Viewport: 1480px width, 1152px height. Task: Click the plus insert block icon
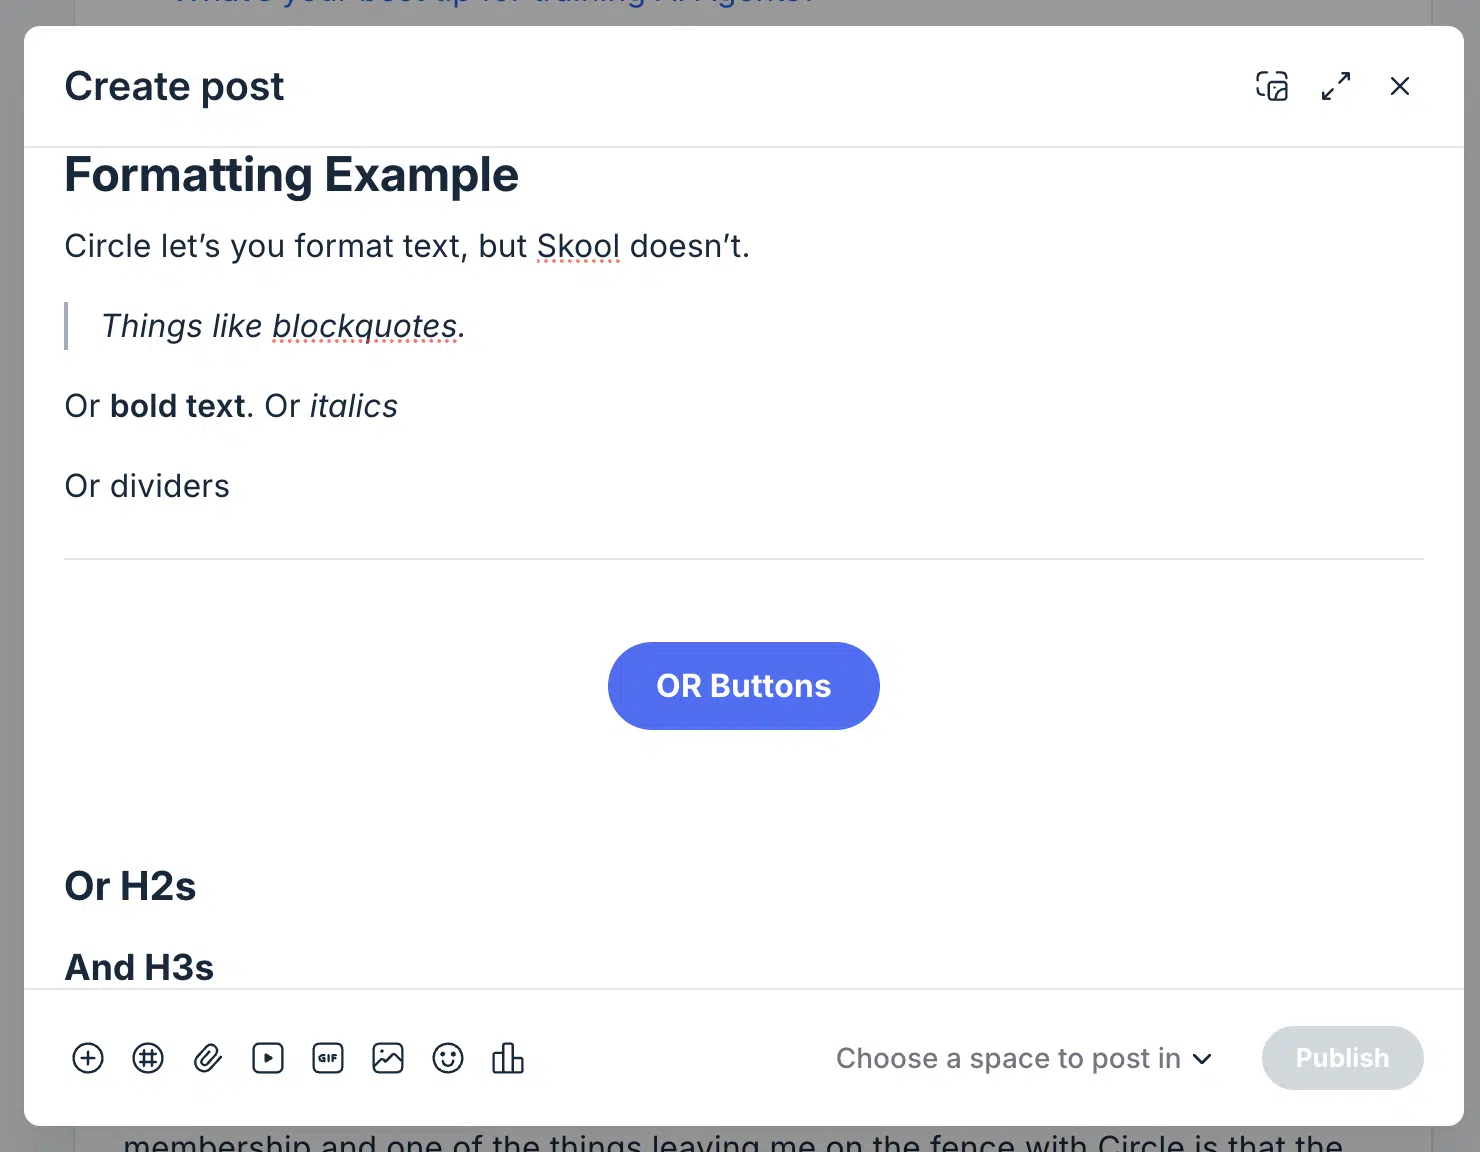pos(88,1058)
